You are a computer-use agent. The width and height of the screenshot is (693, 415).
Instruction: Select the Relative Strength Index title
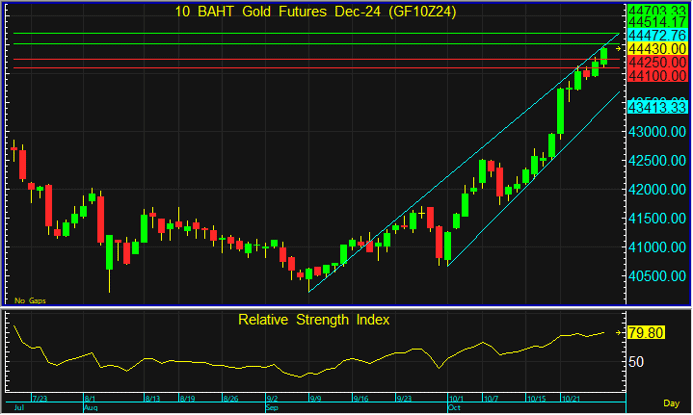pos(314,320)
